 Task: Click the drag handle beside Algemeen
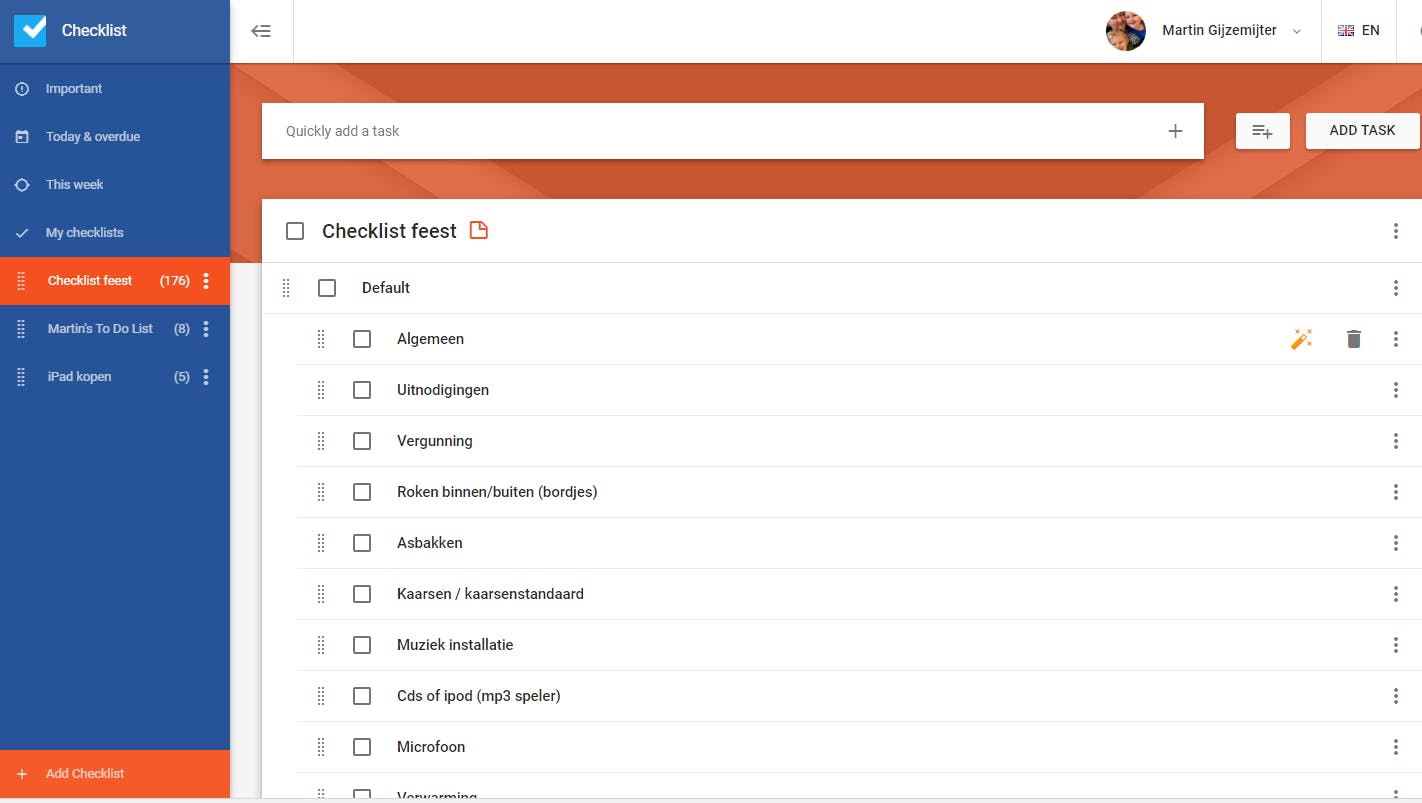tap(321, 339)
